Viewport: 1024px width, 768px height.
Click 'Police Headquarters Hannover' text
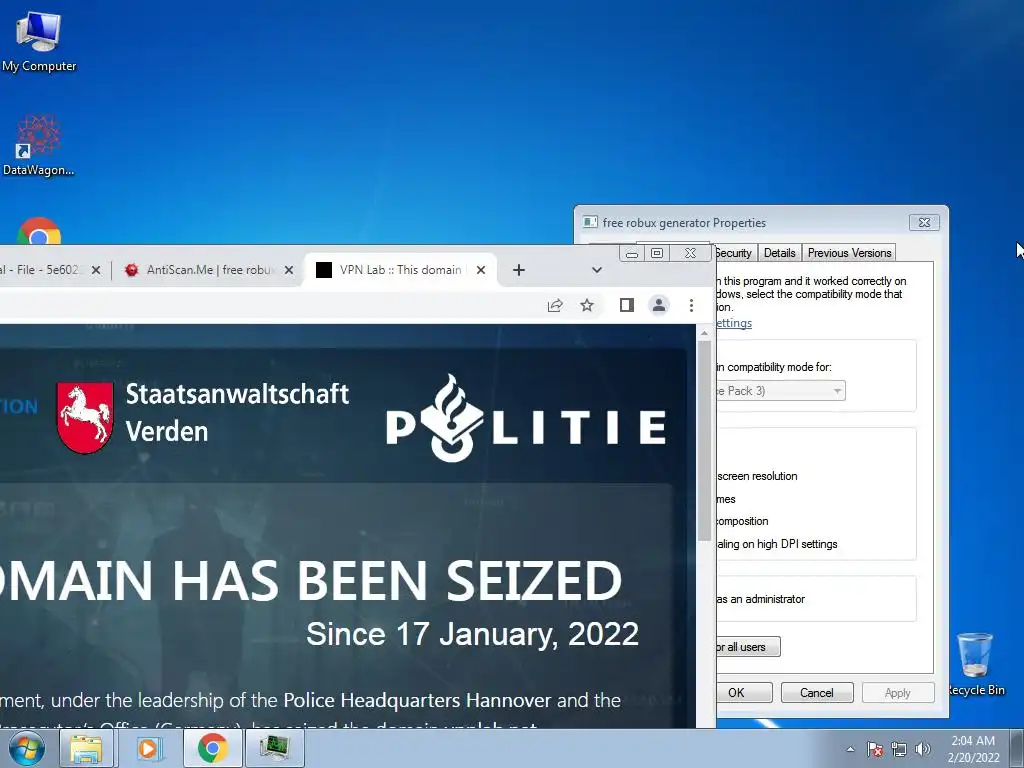pyautogui.click(x=417, y=700)
